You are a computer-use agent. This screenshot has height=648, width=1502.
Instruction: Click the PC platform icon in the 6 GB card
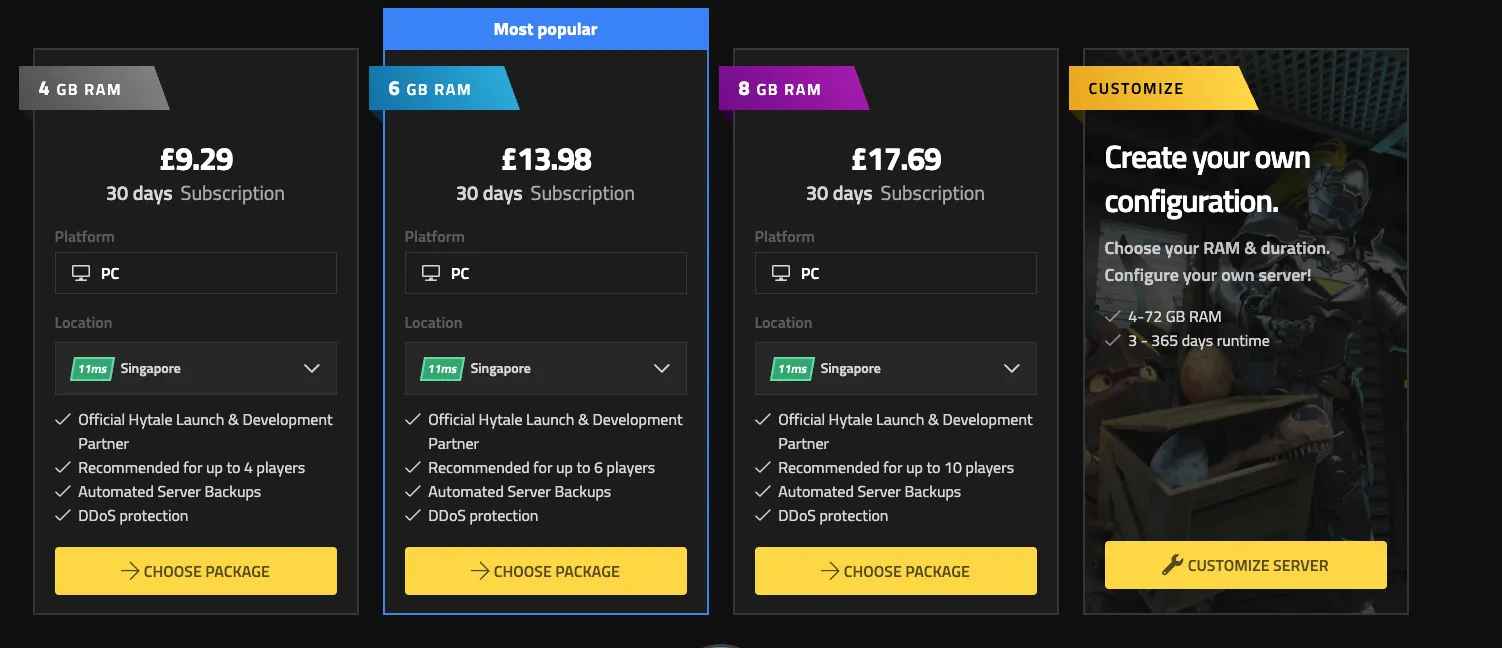432,272
